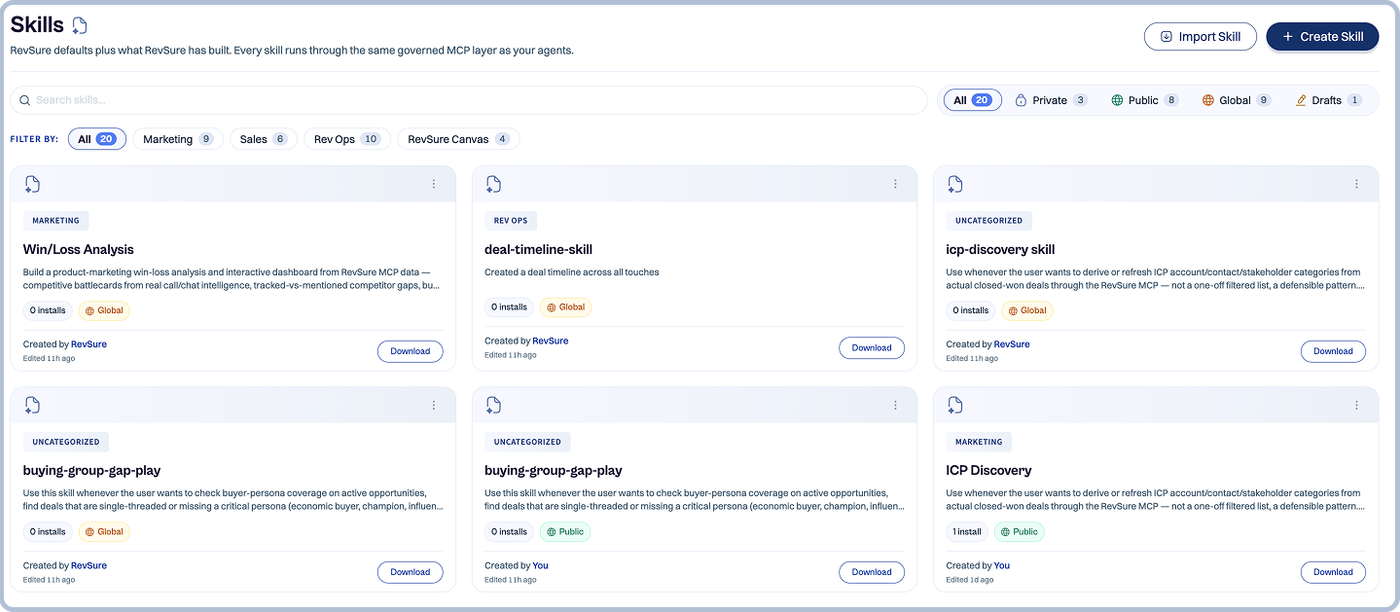Click the REV OPS tag on deal-timeline-skill card

click(x=510, y=220)
